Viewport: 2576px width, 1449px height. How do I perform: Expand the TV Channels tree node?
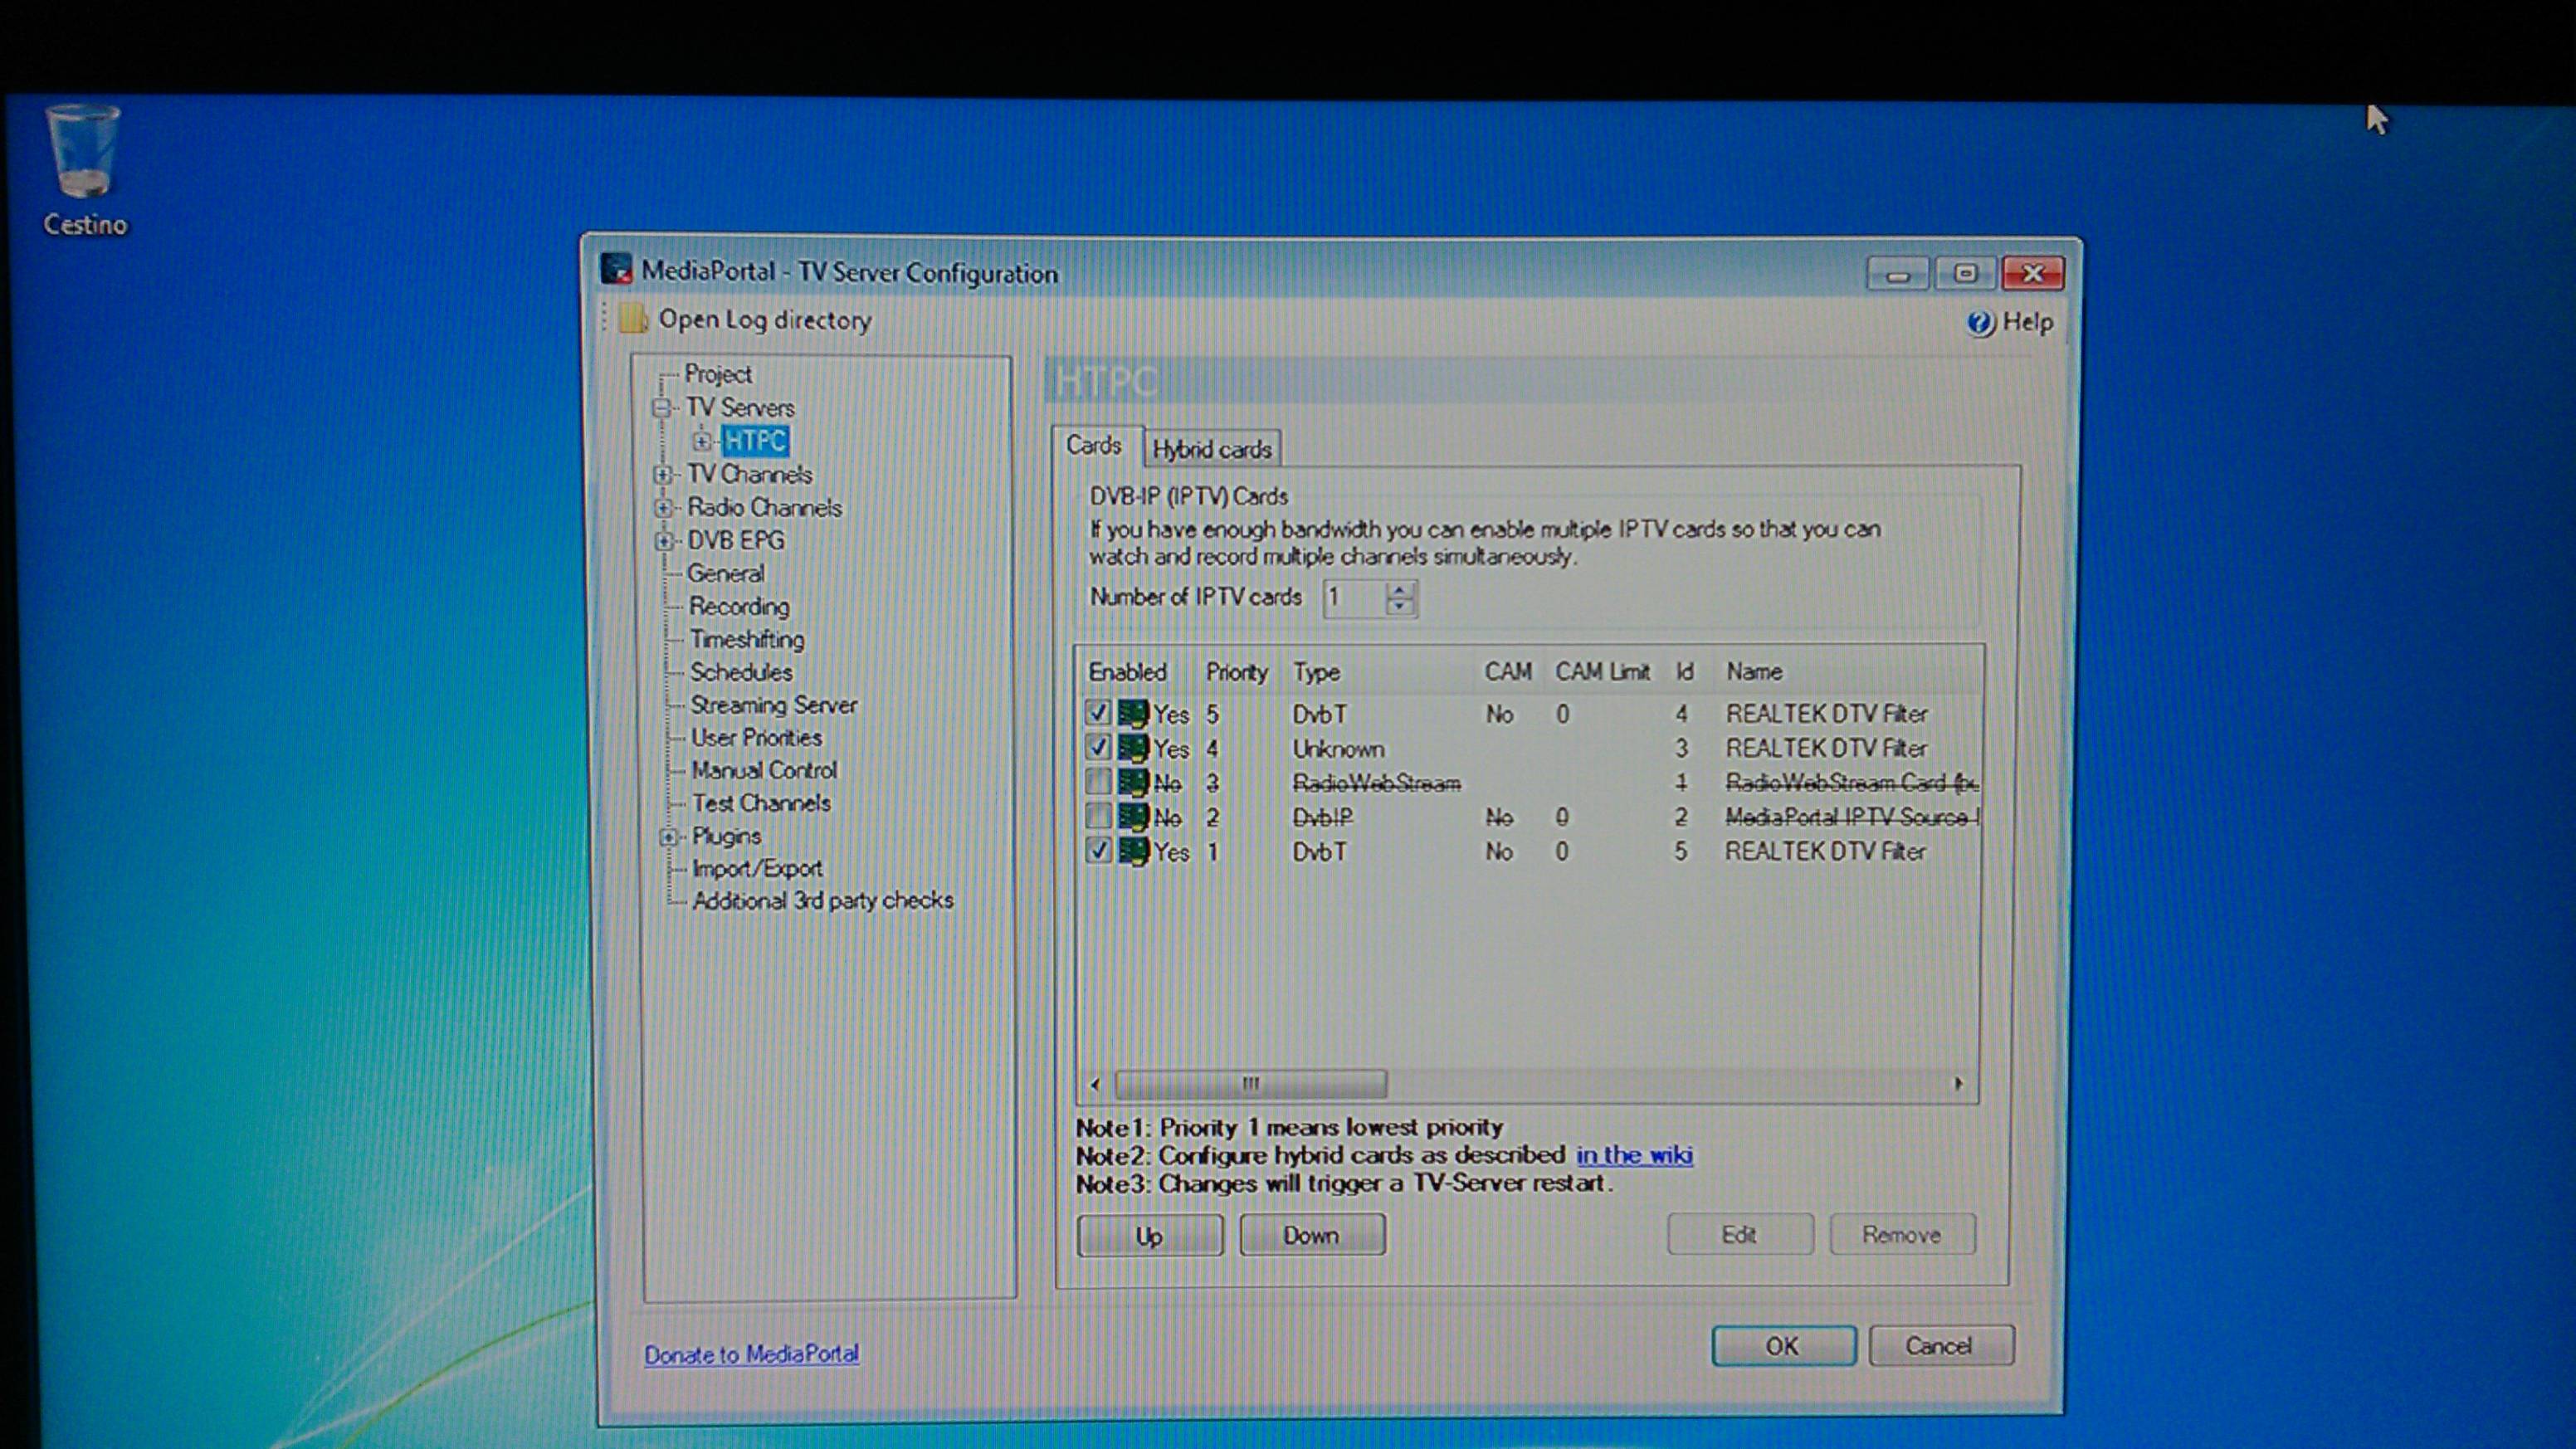pos(662,474)
